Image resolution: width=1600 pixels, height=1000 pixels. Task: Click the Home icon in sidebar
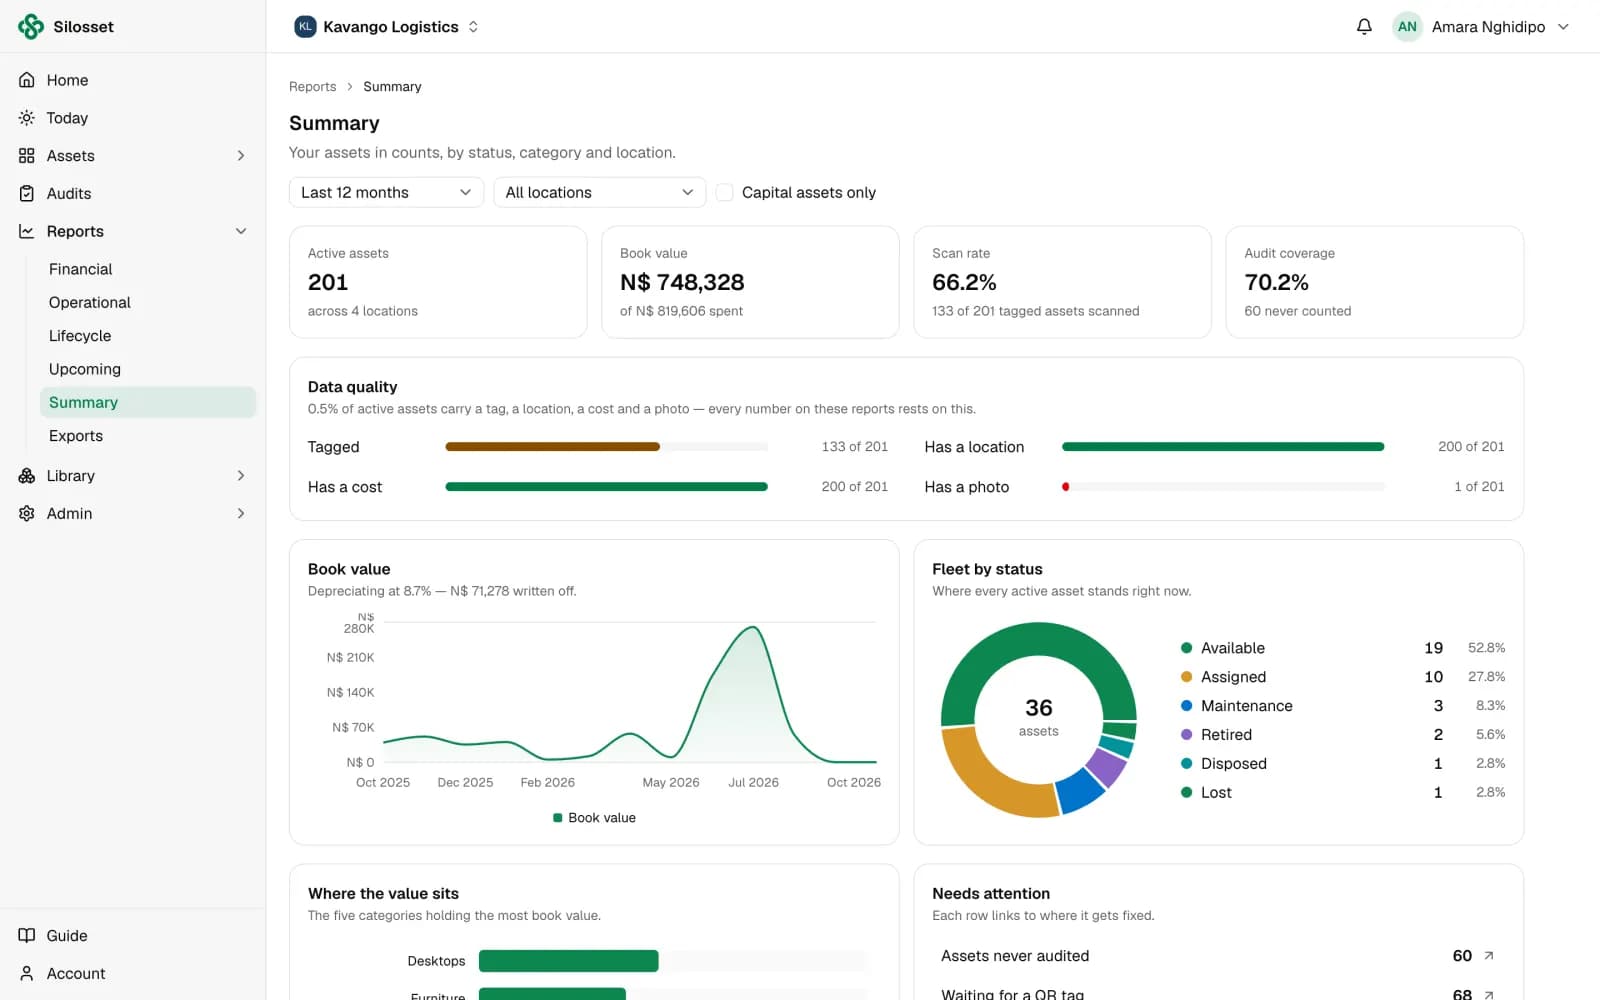click(27, 80)
